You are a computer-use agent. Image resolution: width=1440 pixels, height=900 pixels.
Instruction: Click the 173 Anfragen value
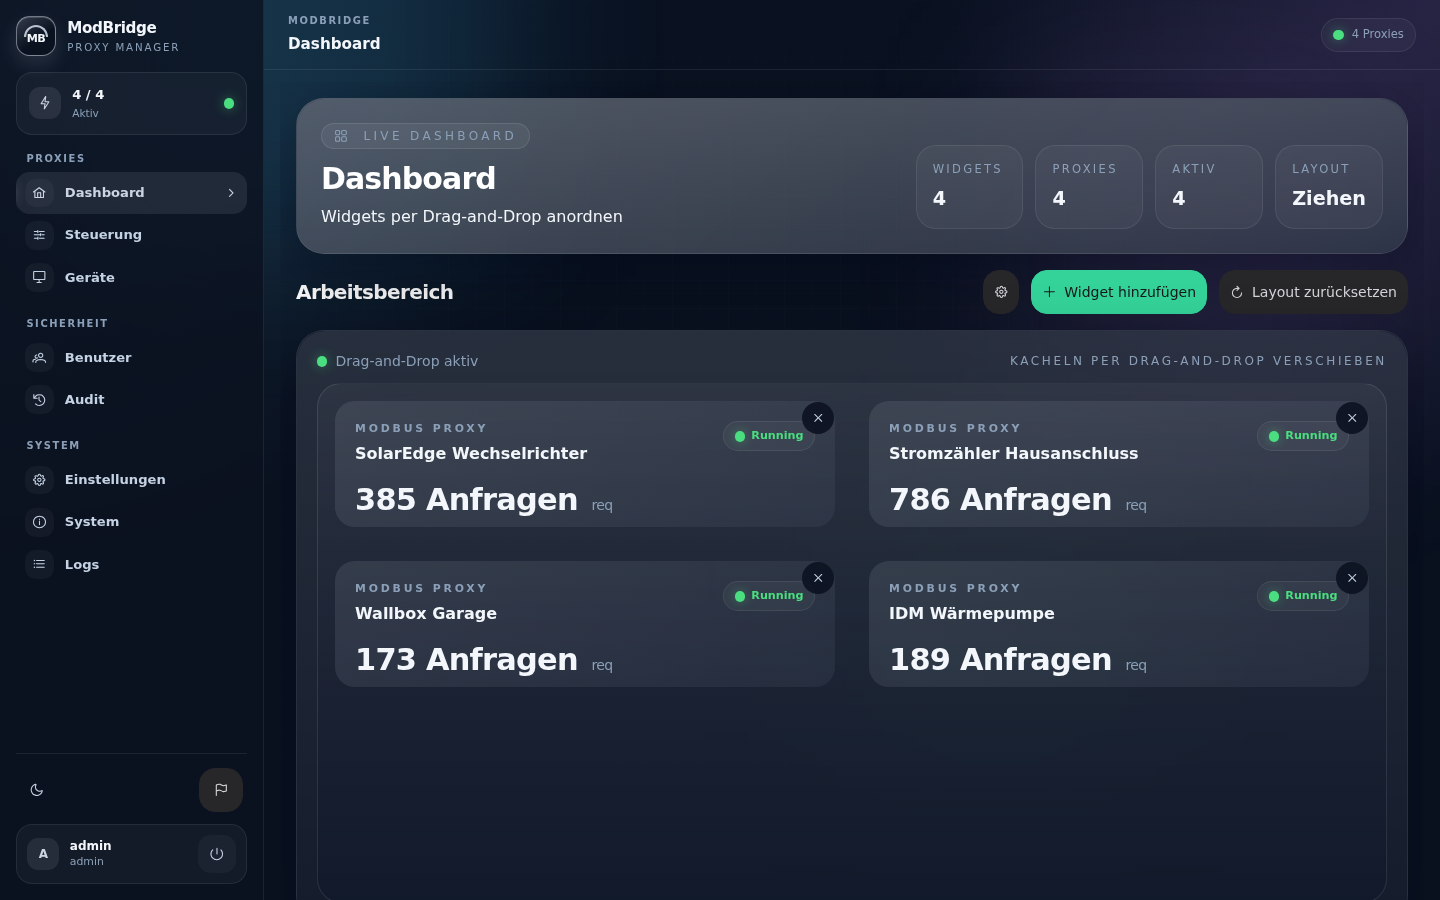[466, 659]
